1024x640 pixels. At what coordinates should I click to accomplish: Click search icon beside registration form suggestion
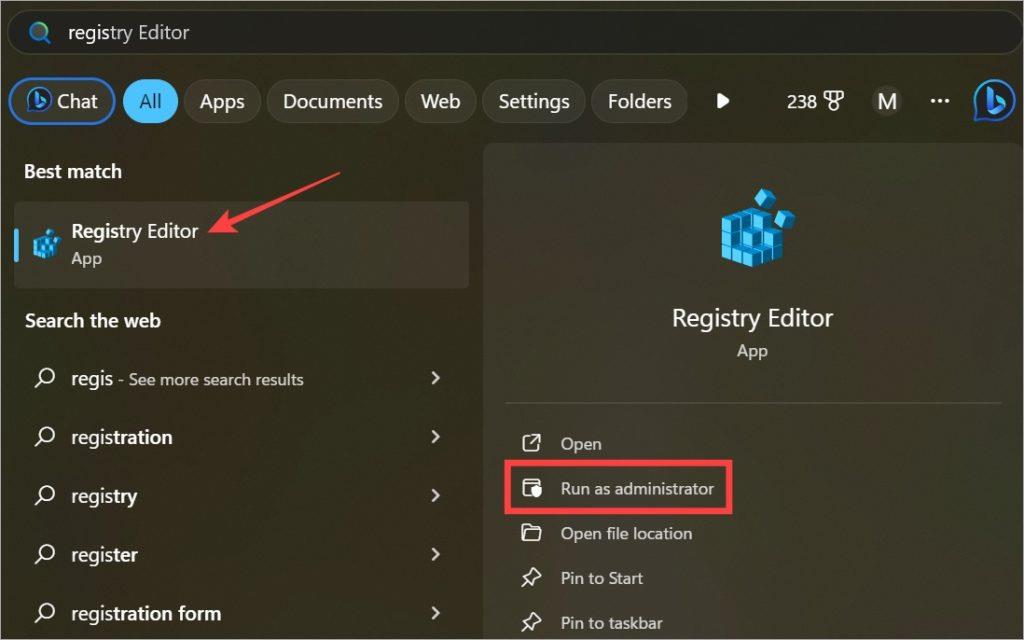(x=44, y=613)
